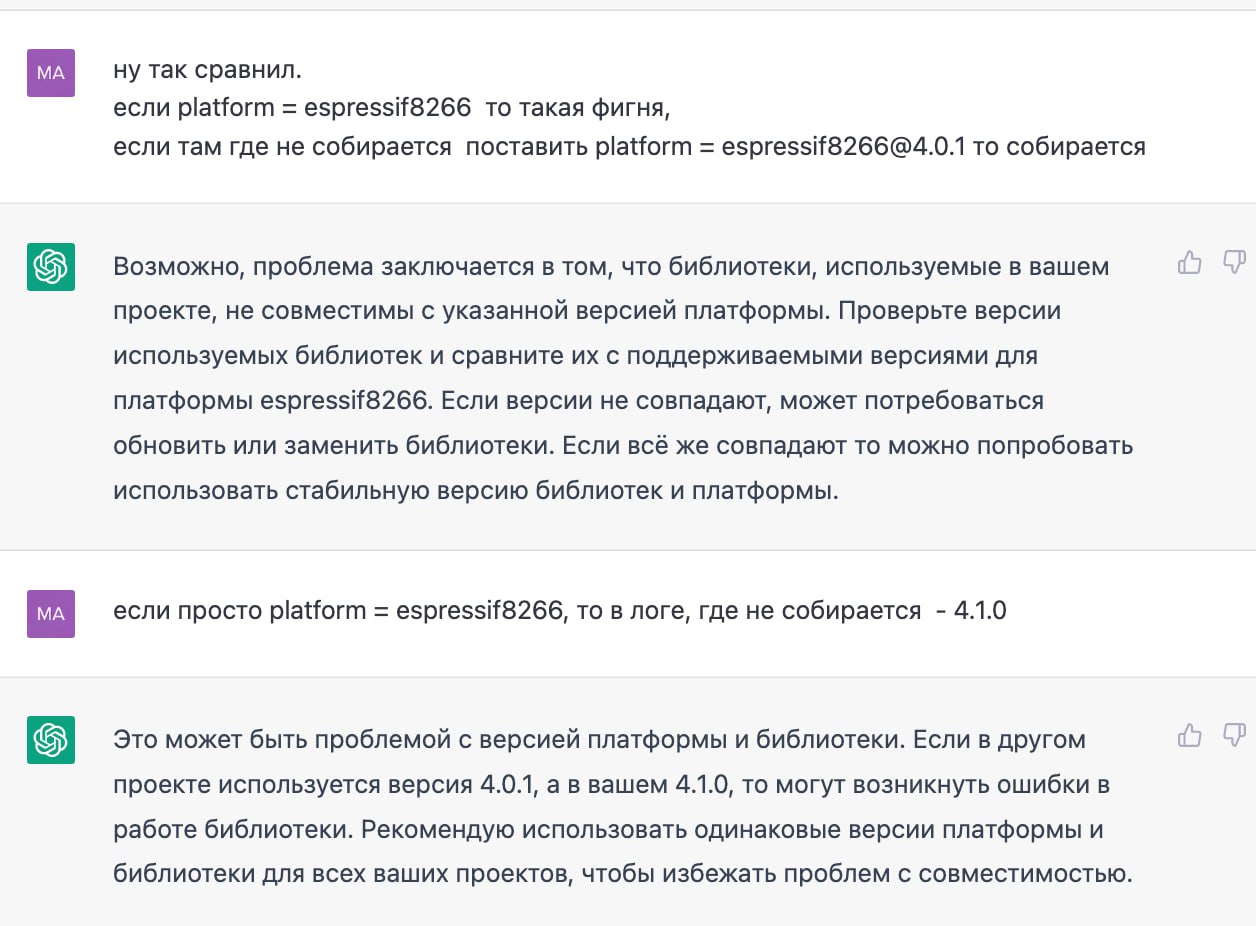The width and height of the screenshot is (1256, 926).
Task: Click MA avatar beside the "4.1.0" message
Action: pyautogui.click(x=51, y=613)
